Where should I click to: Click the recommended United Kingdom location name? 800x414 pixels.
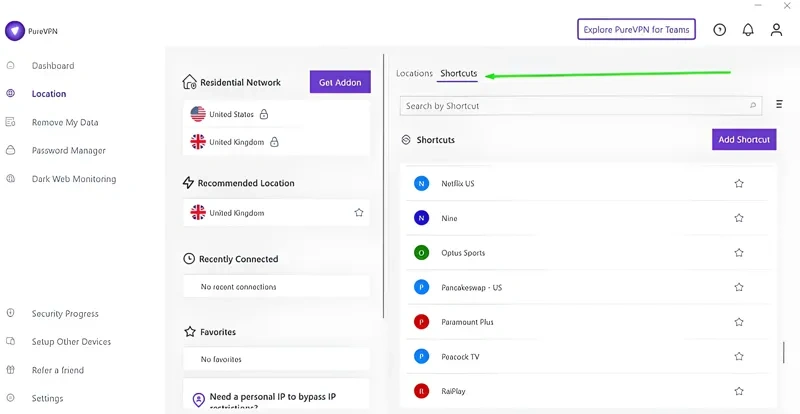pyautogui.click(x=237, y=213)
